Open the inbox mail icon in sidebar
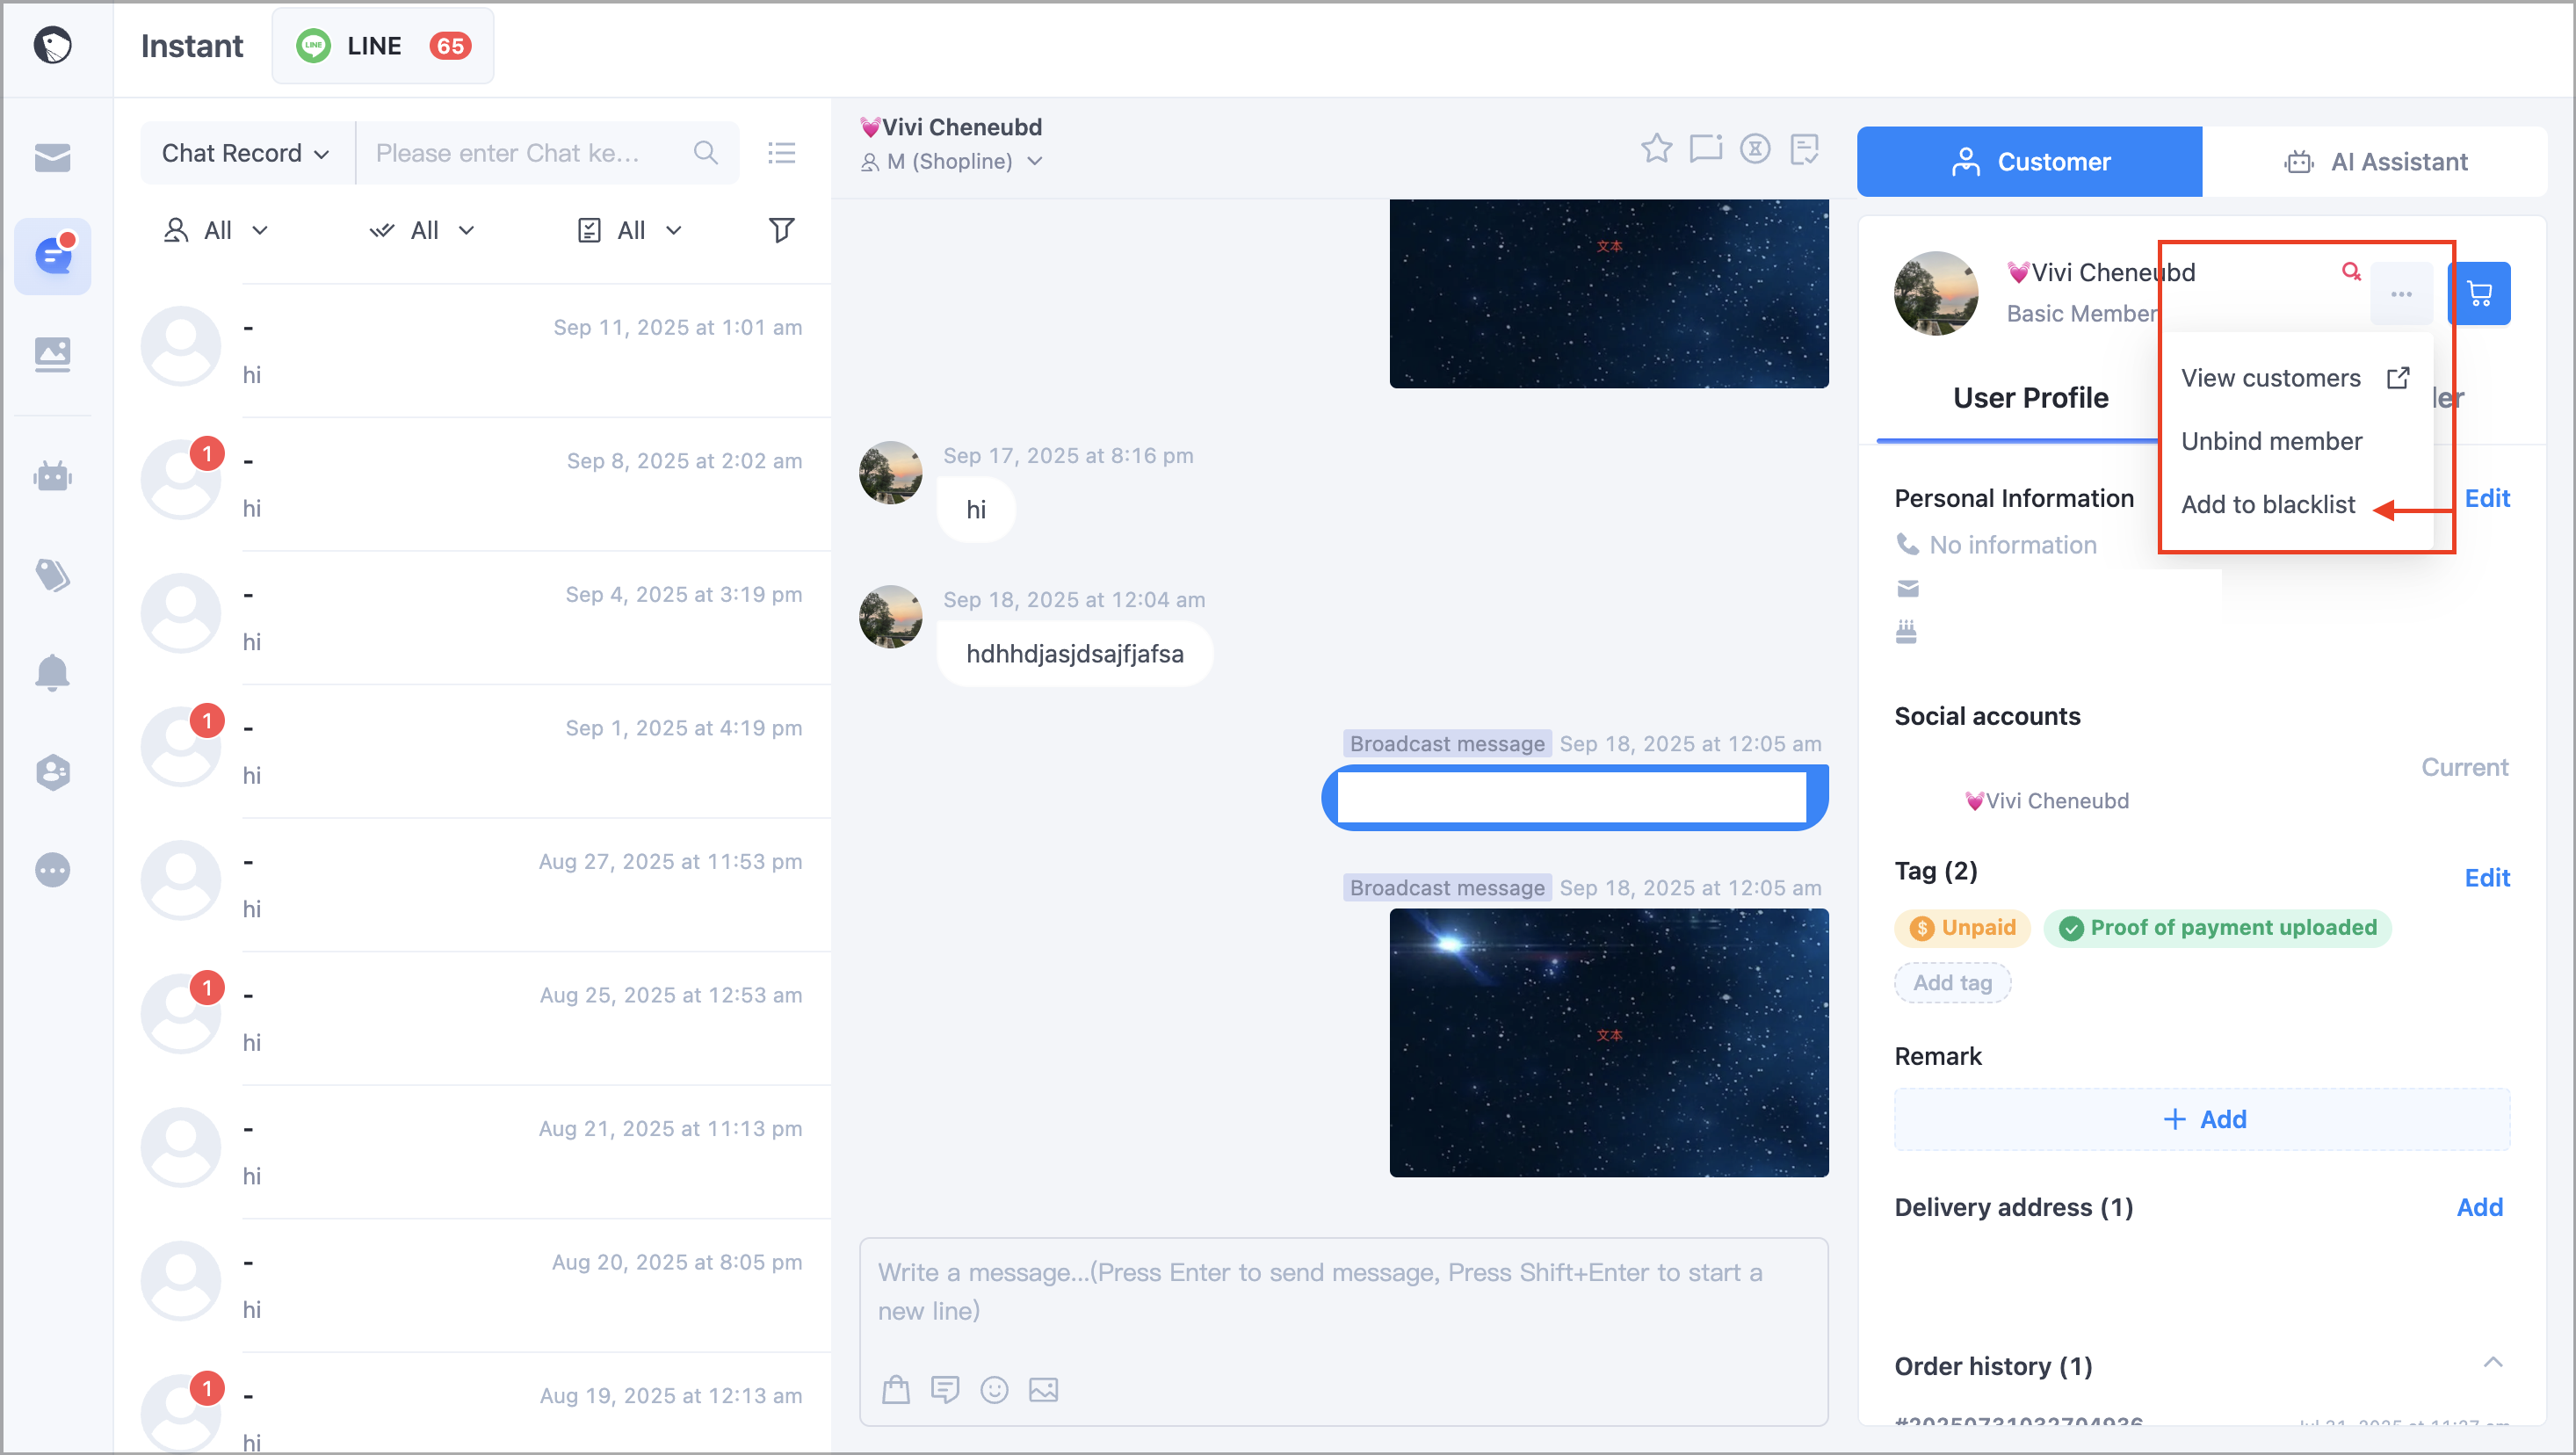The height and width of the screenshot is (1455, 2576). point(52,157)
